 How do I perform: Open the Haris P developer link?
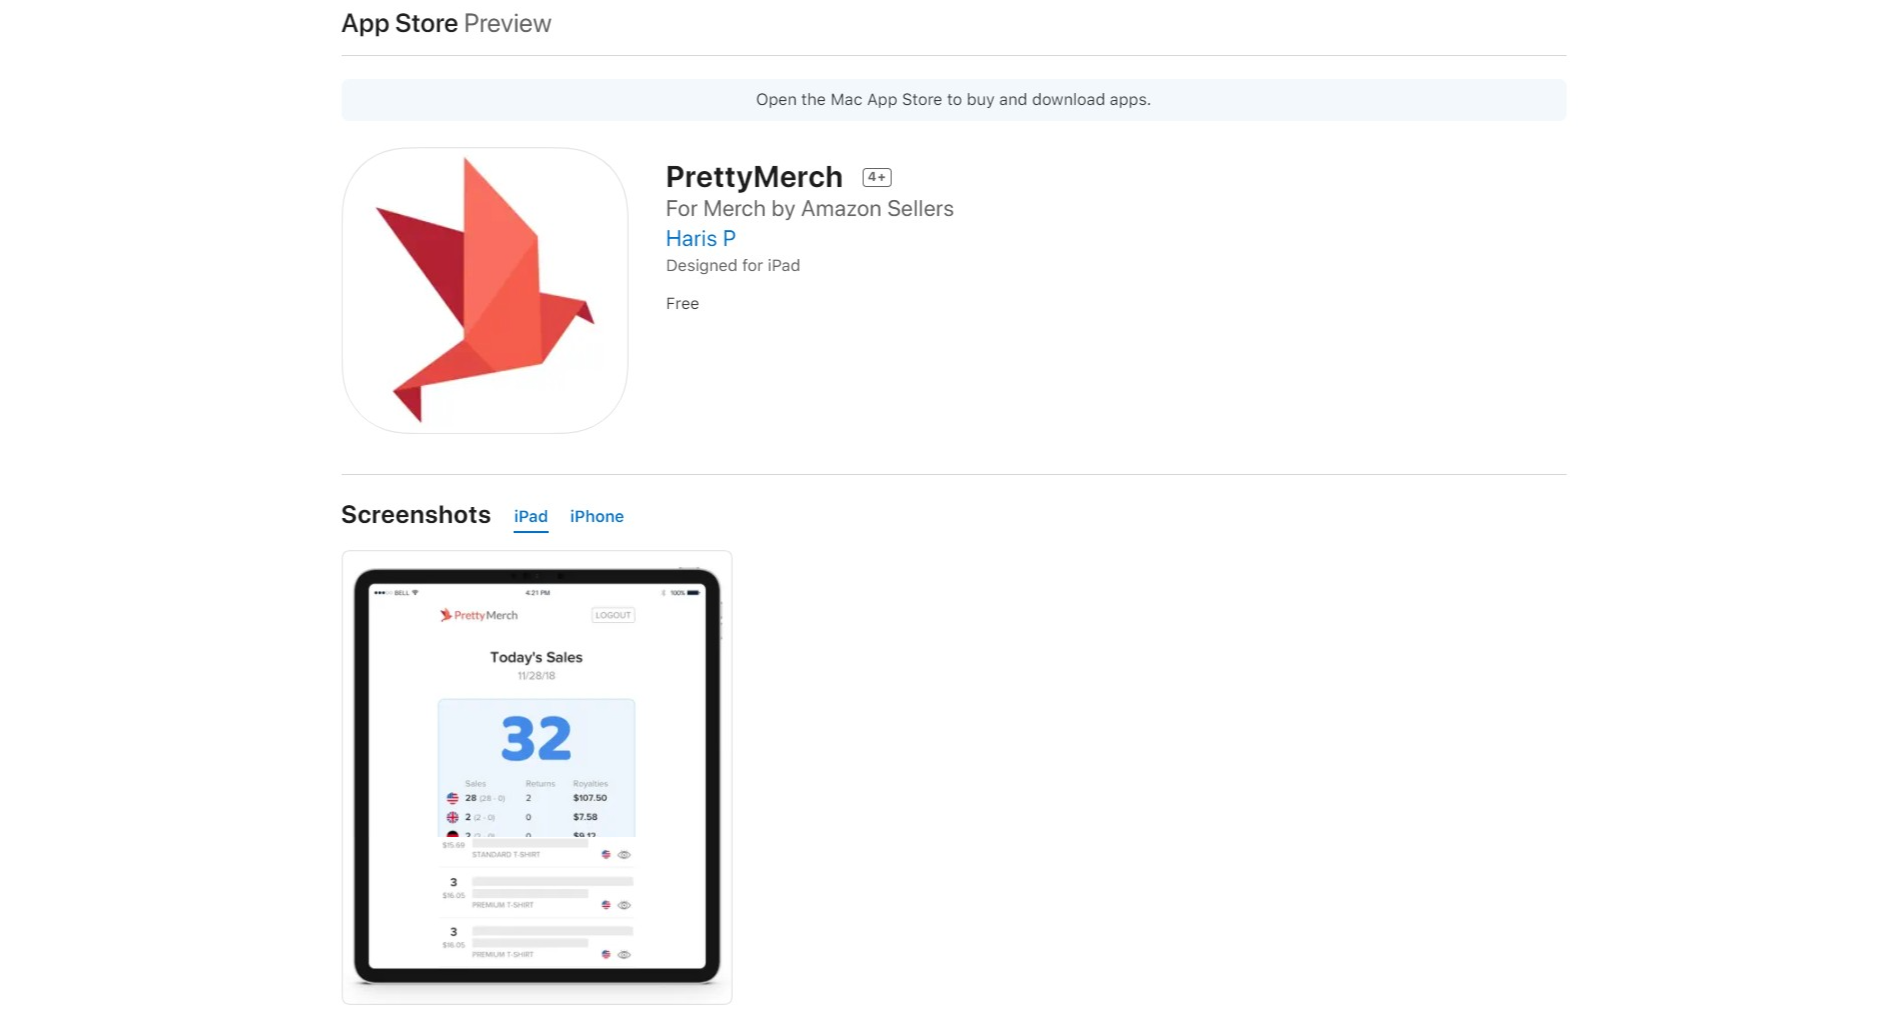tap(701, 238)
